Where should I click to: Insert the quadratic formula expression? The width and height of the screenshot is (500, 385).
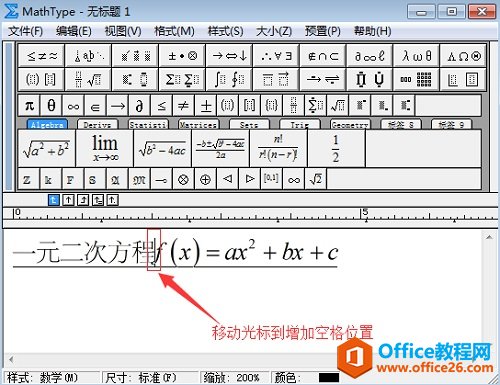point(221,149)
